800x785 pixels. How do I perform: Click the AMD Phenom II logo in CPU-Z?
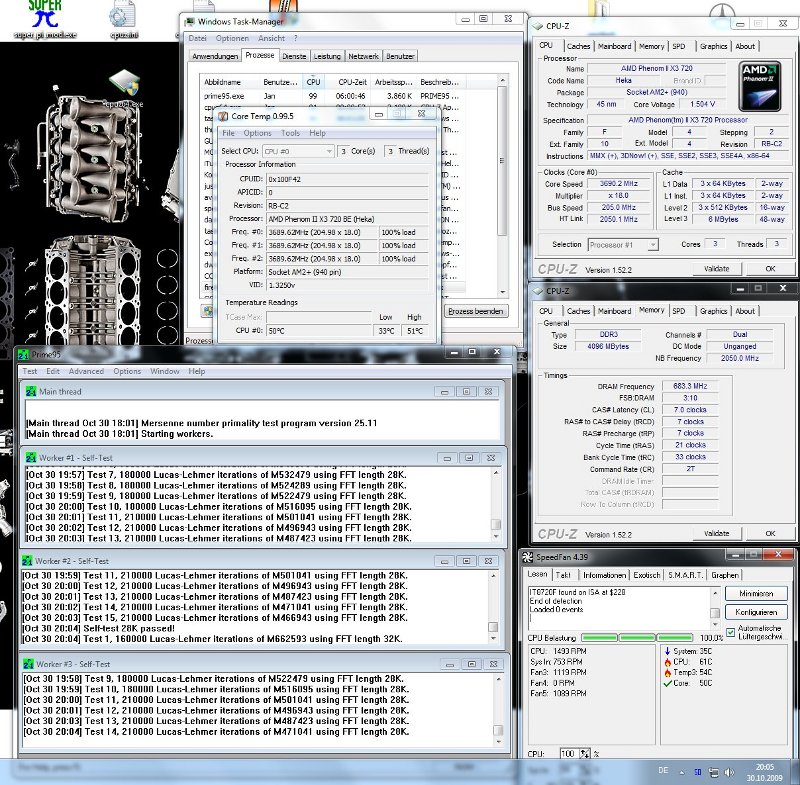coord(760,86)
